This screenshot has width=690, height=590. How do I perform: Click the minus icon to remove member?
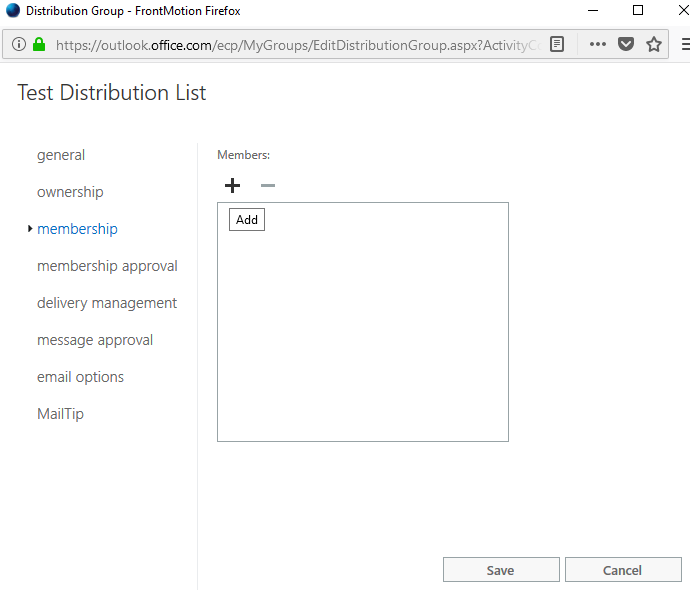pos(267,185)
